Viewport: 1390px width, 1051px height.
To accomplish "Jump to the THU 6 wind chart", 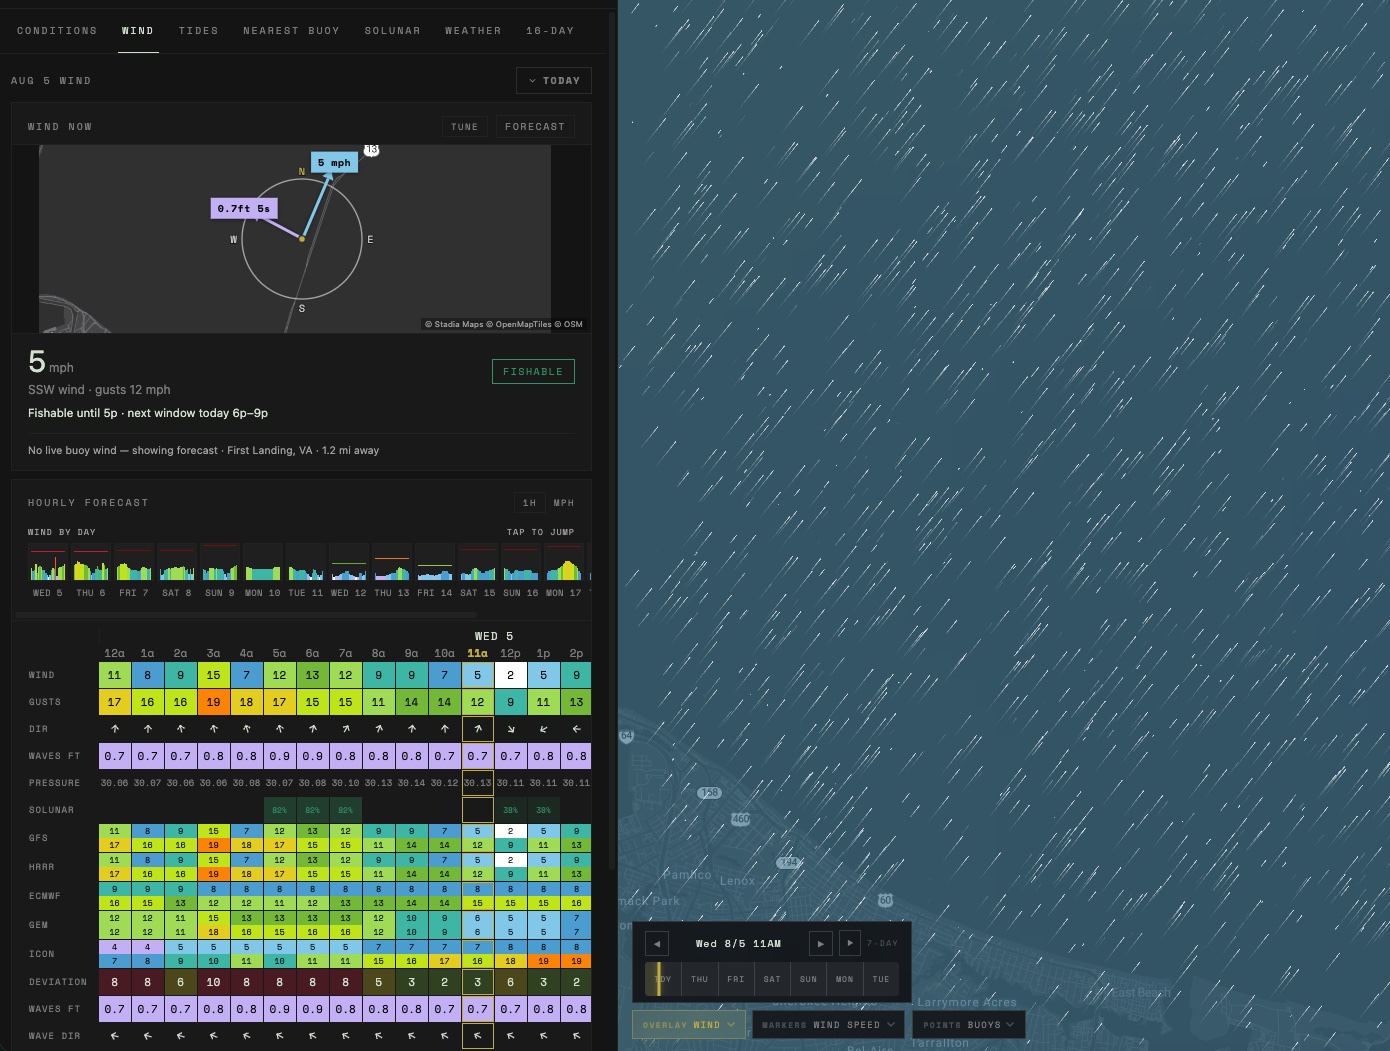I will coord(91,571).
